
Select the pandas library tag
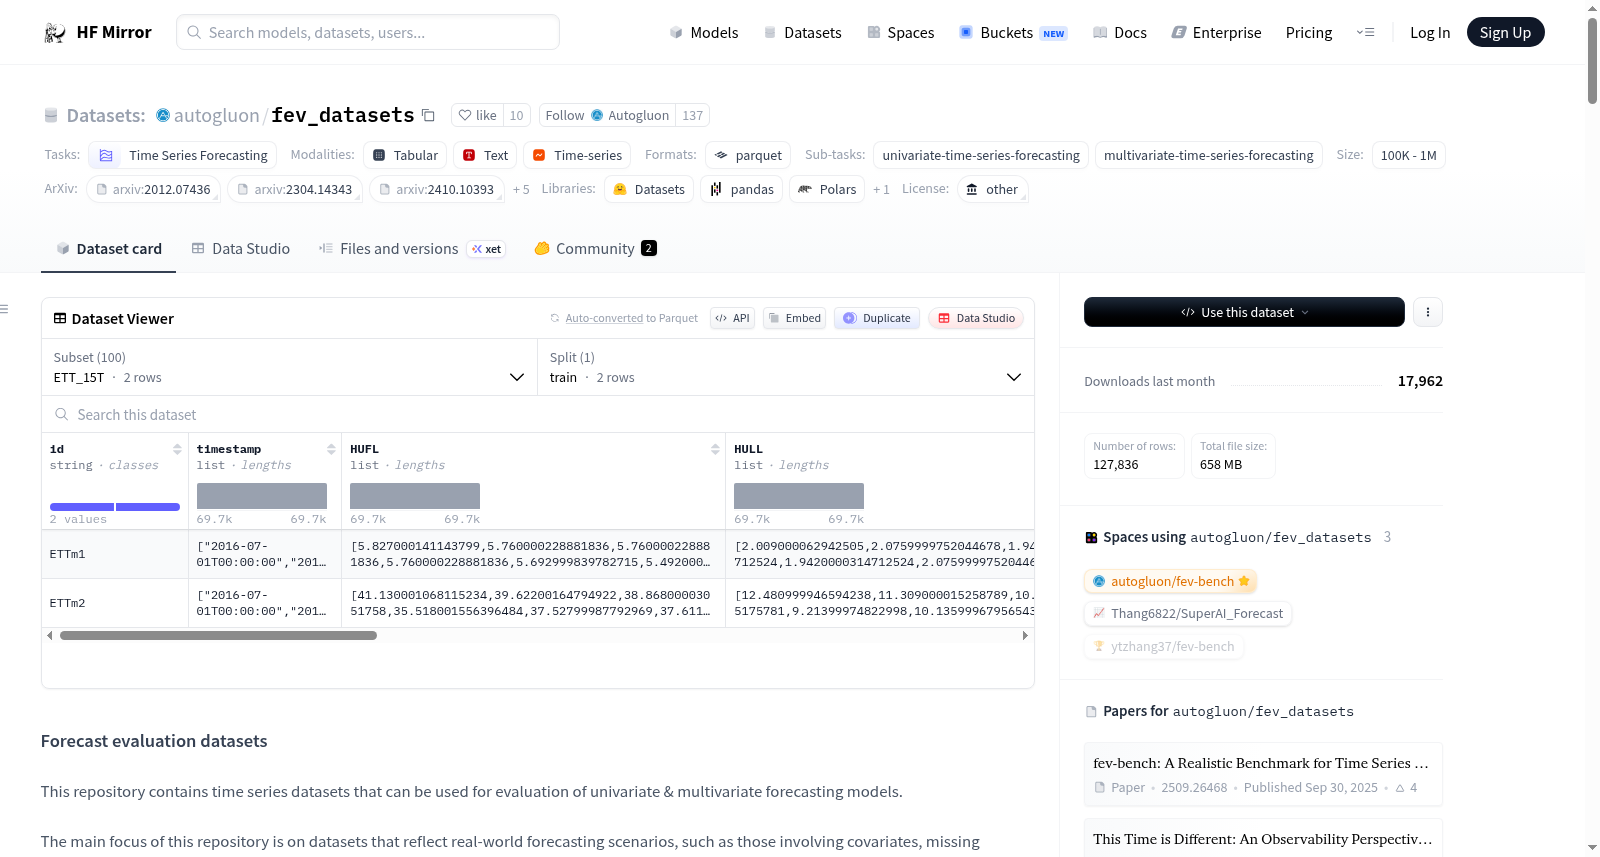[741, 189]
